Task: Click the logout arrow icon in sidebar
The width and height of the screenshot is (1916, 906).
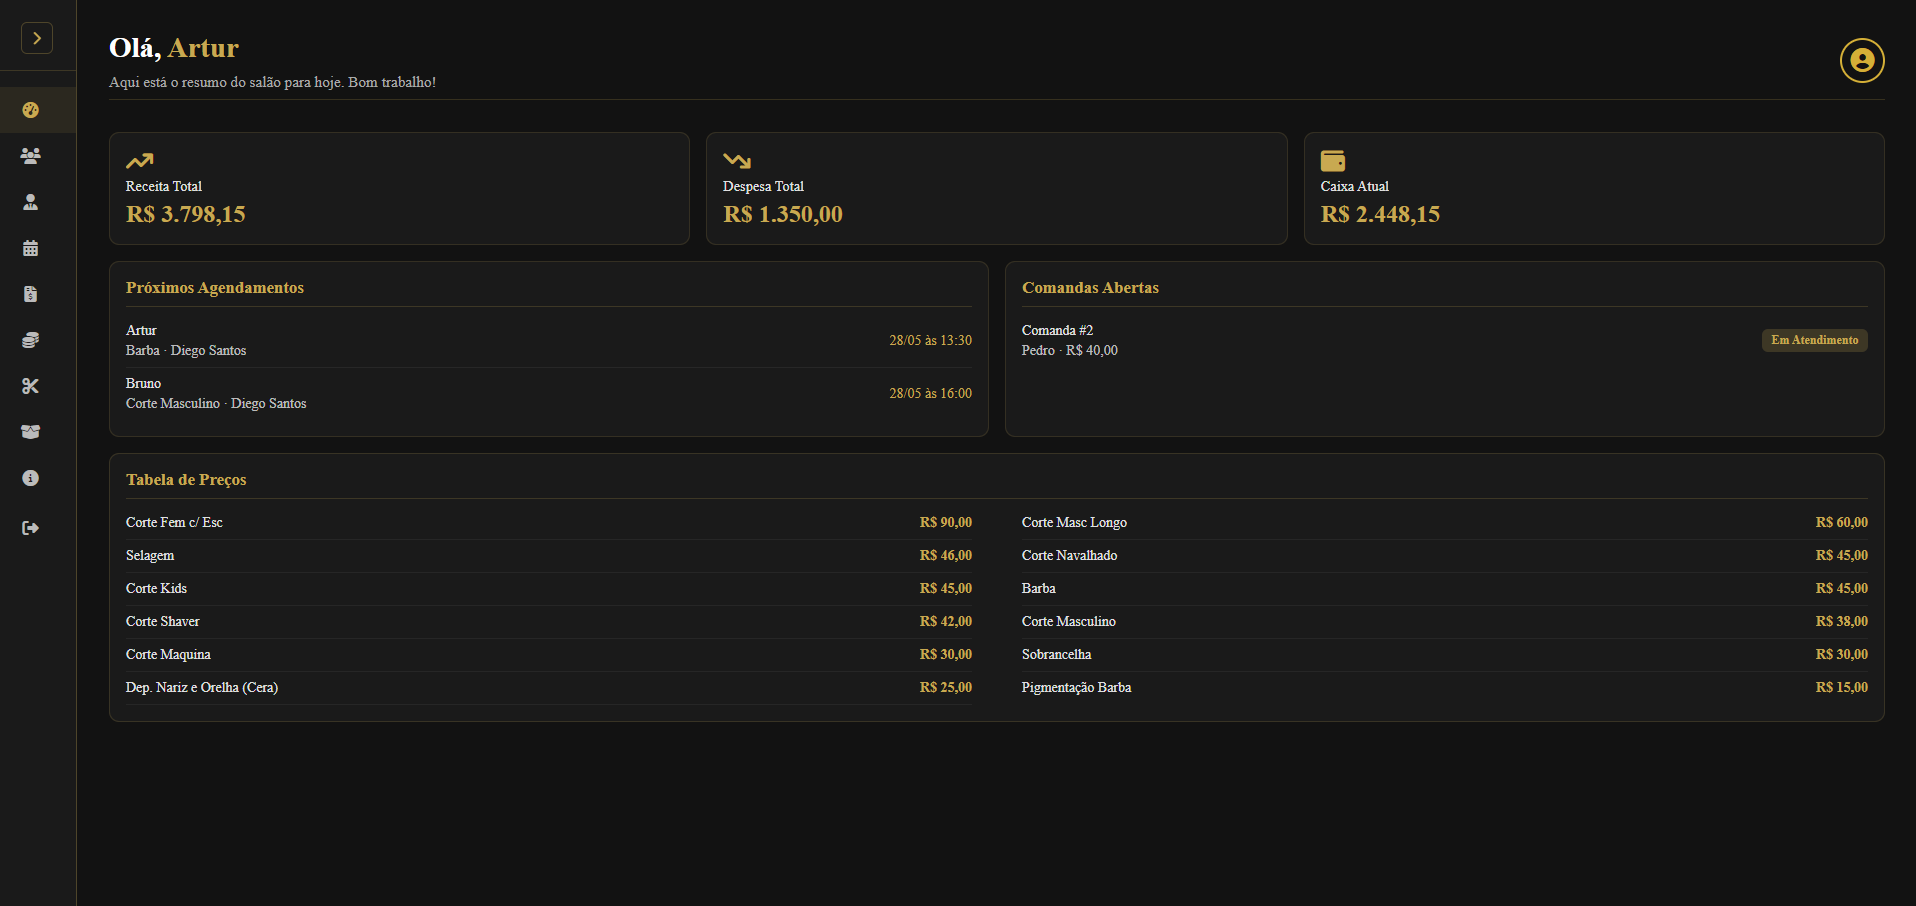Action: [x=31, y=528]
